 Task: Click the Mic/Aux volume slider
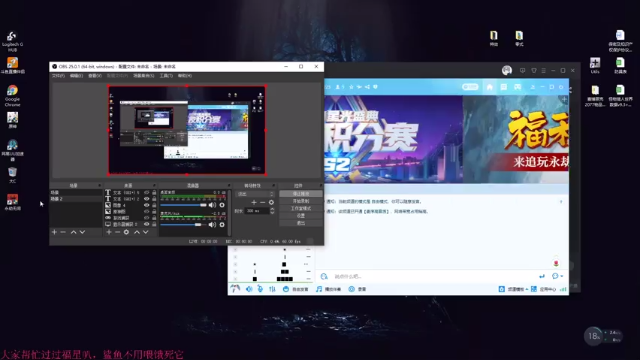pyautogui.click(x=183, y=224)
